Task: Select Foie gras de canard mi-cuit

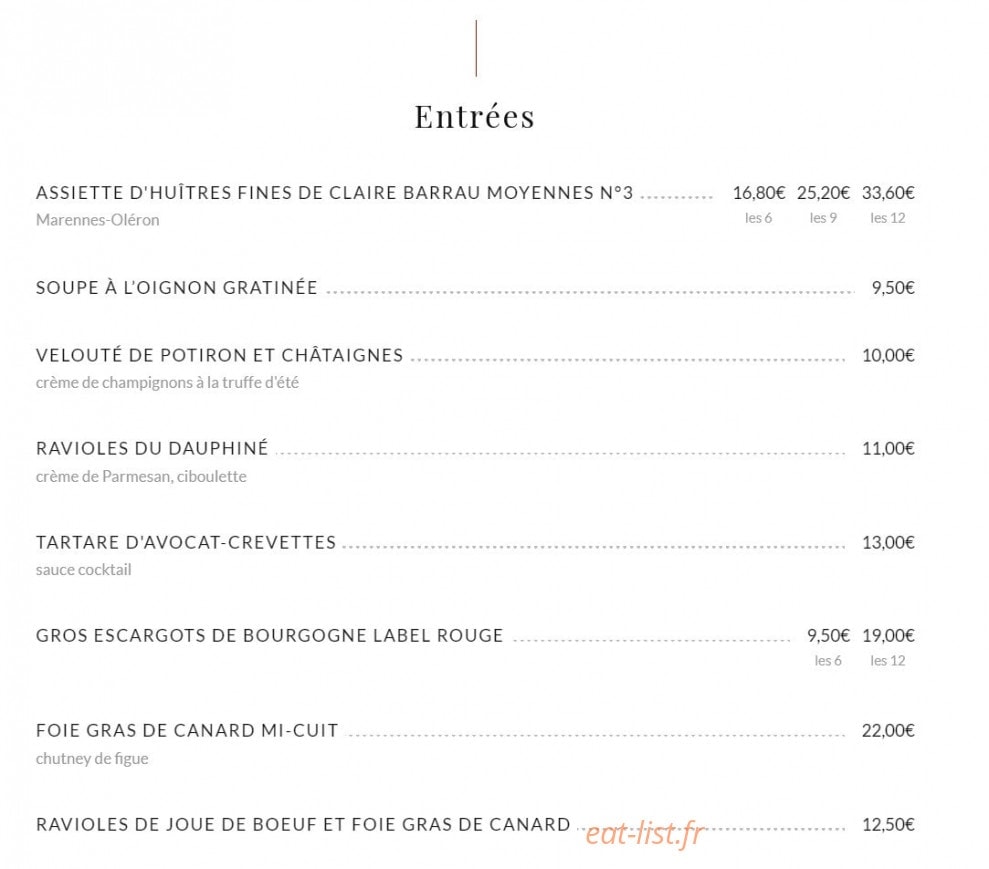Action: point(187,730)
